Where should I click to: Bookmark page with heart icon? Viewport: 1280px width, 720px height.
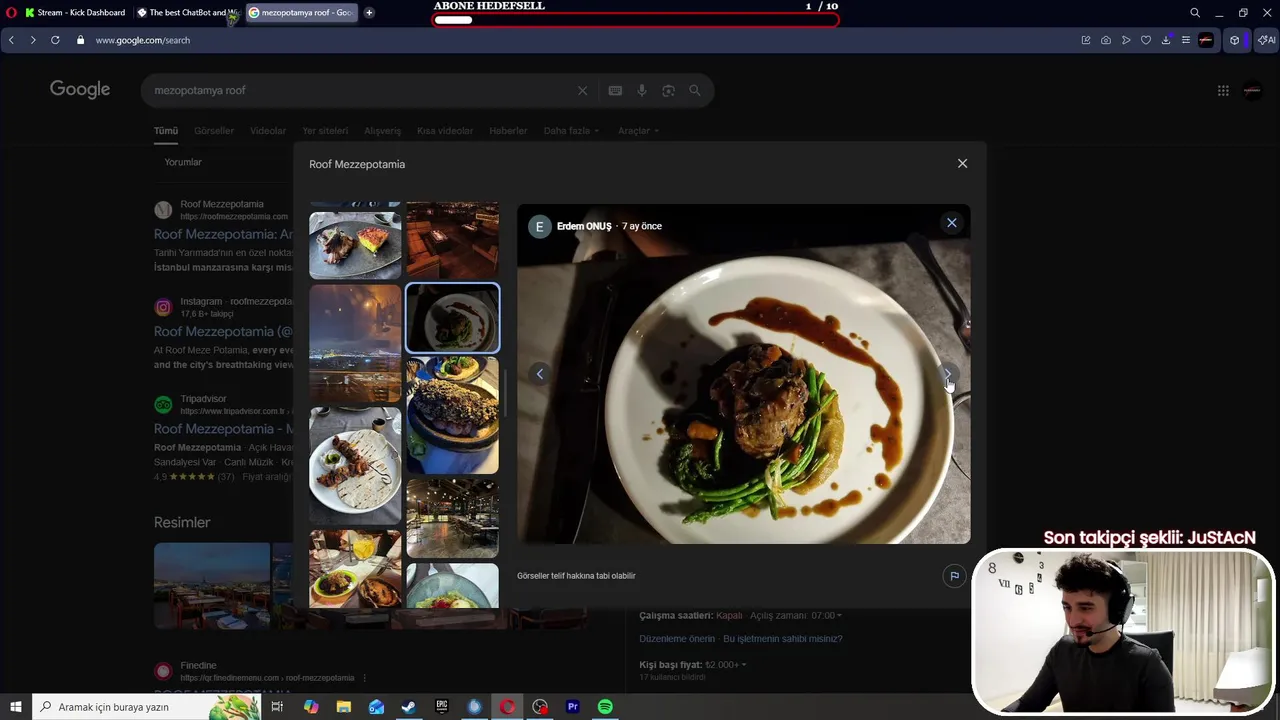[1146, 40]
